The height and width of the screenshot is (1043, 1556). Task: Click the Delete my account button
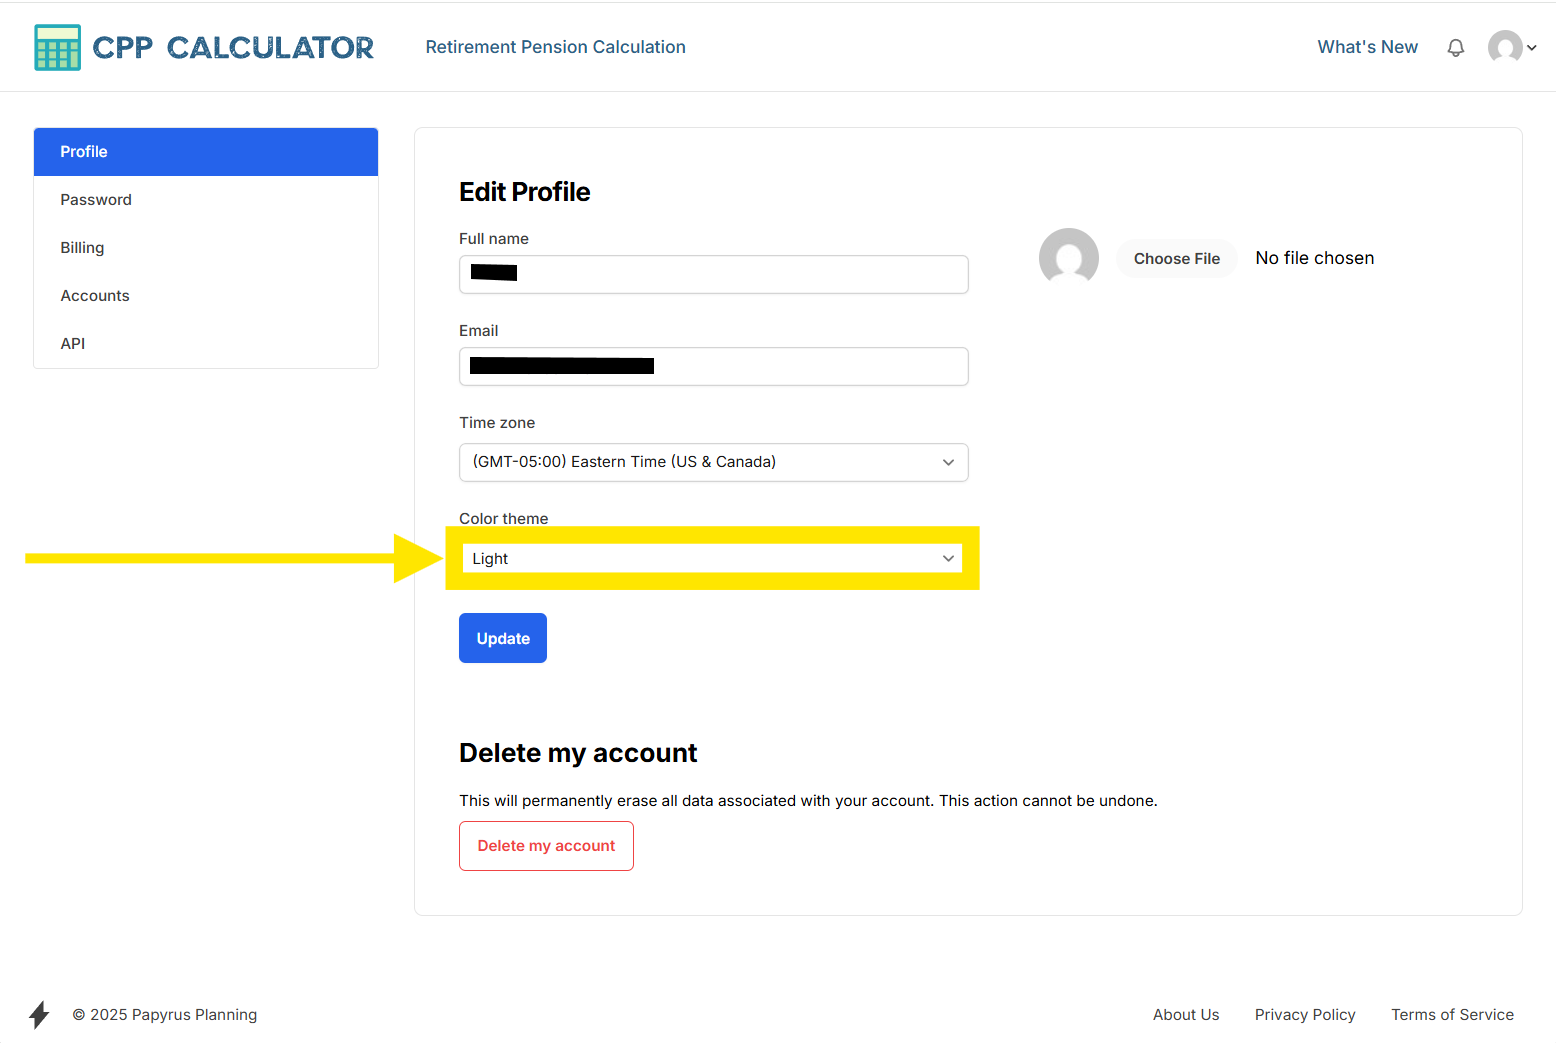(x=546, y=846)
